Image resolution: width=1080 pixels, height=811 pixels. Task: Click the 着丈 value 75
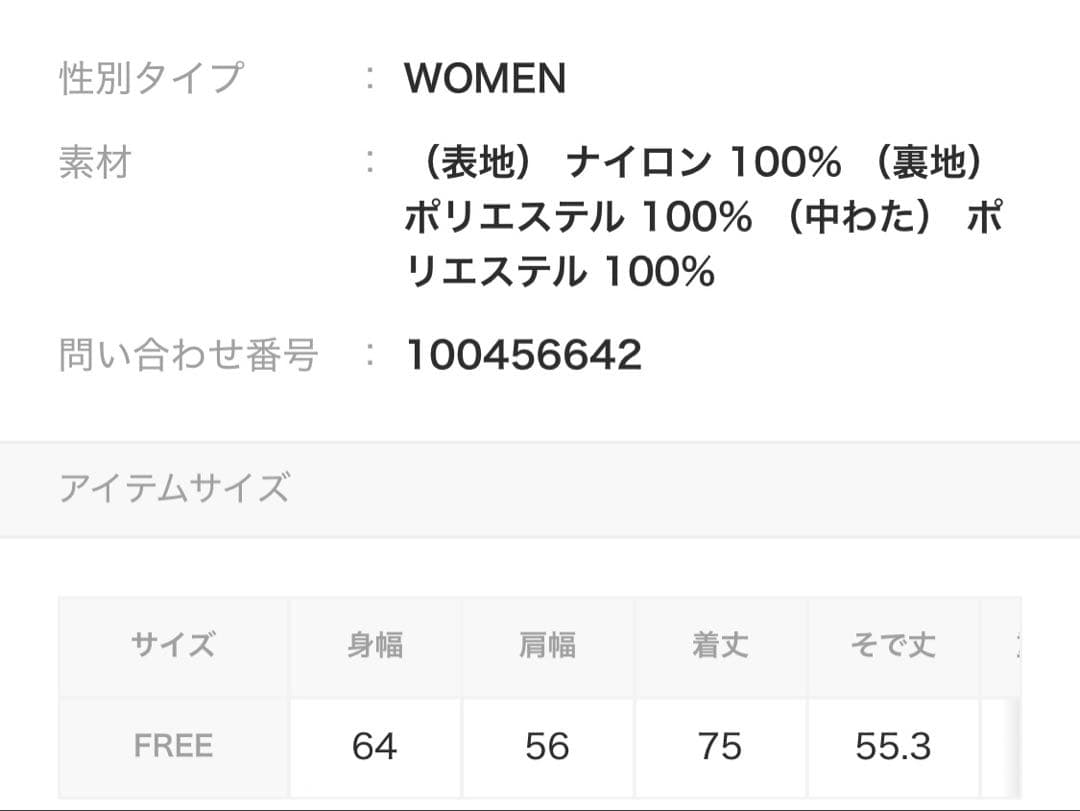click(720, 746)
